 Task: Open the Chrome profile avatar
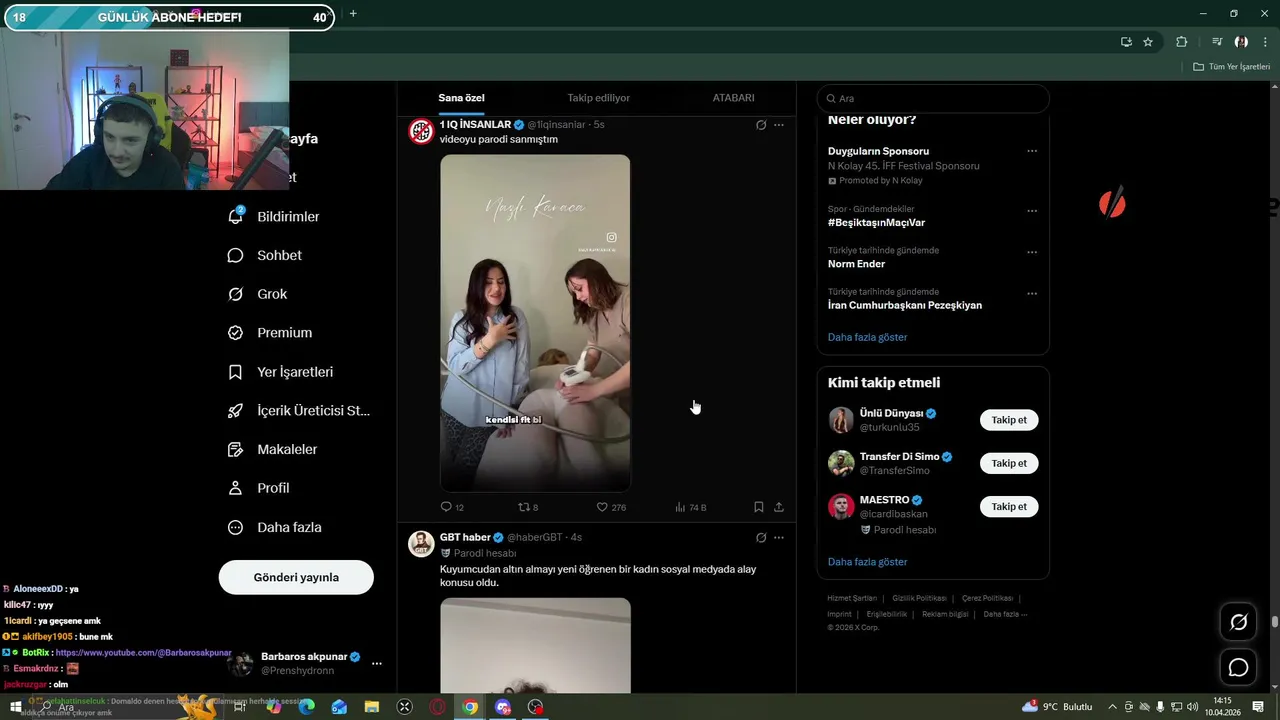pos(1241,42)
